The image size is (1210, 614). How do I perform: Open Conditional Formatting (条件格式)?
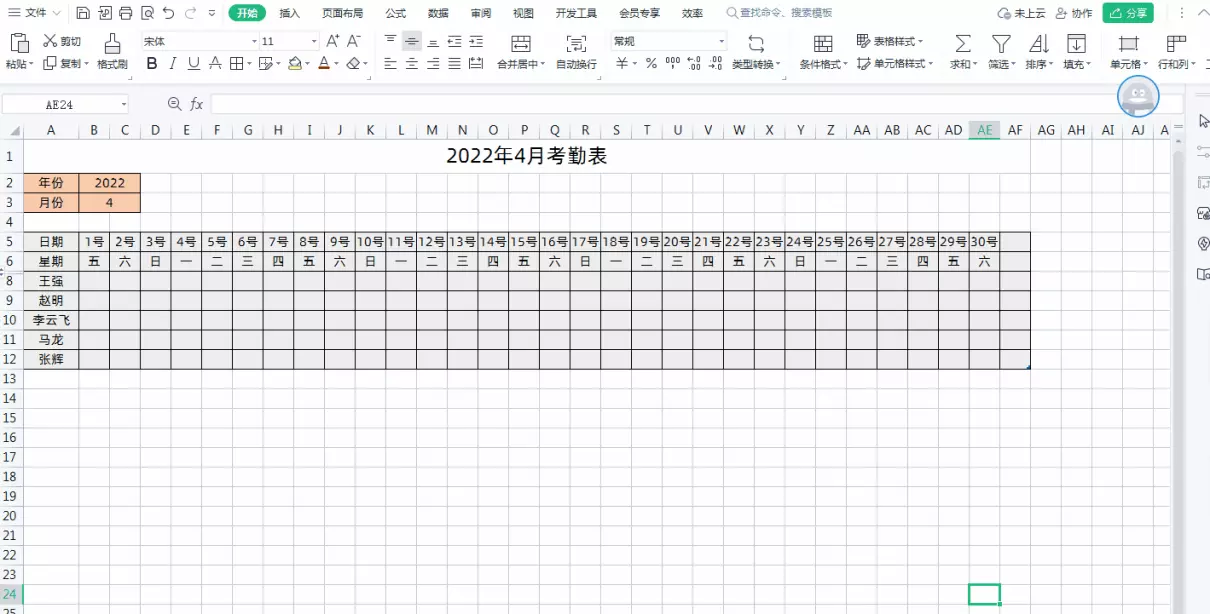coord(823,51)
